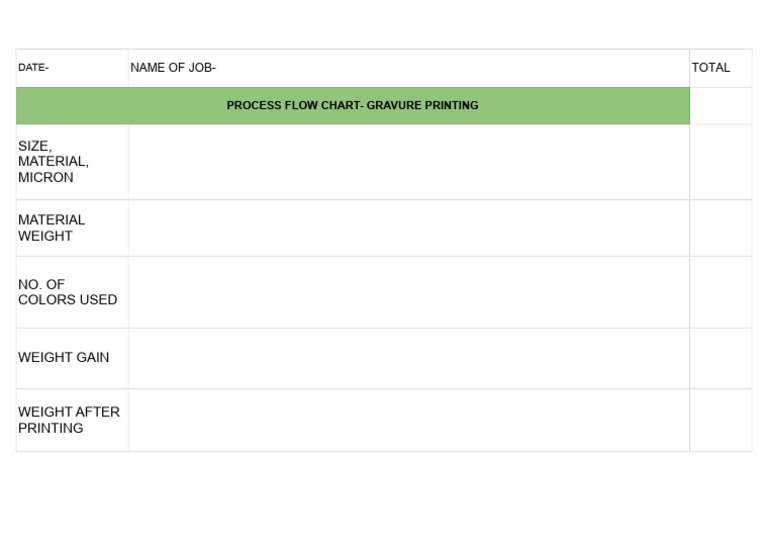Select the Total cell in Material Weight row
768x543 pixels.
click(x=720, y=228)
